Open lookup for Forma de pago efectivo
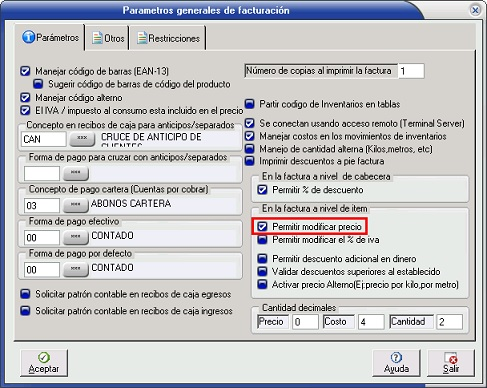Image resolution: width=487 pixels, height=388 pixels. coord(76,237)
